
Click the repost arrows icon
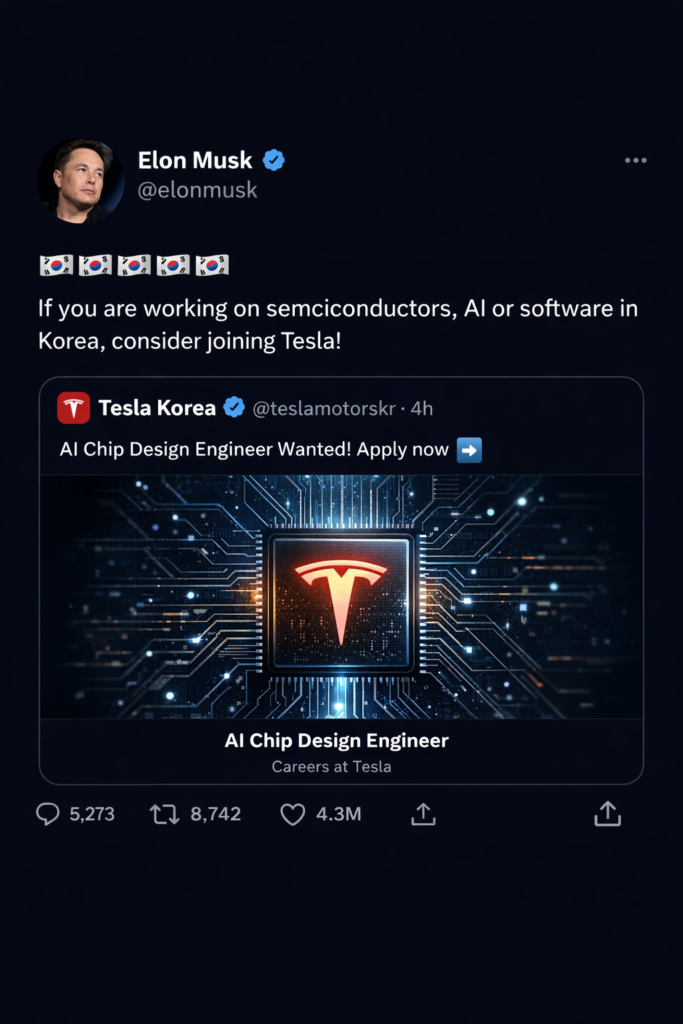tap(165, 814)
